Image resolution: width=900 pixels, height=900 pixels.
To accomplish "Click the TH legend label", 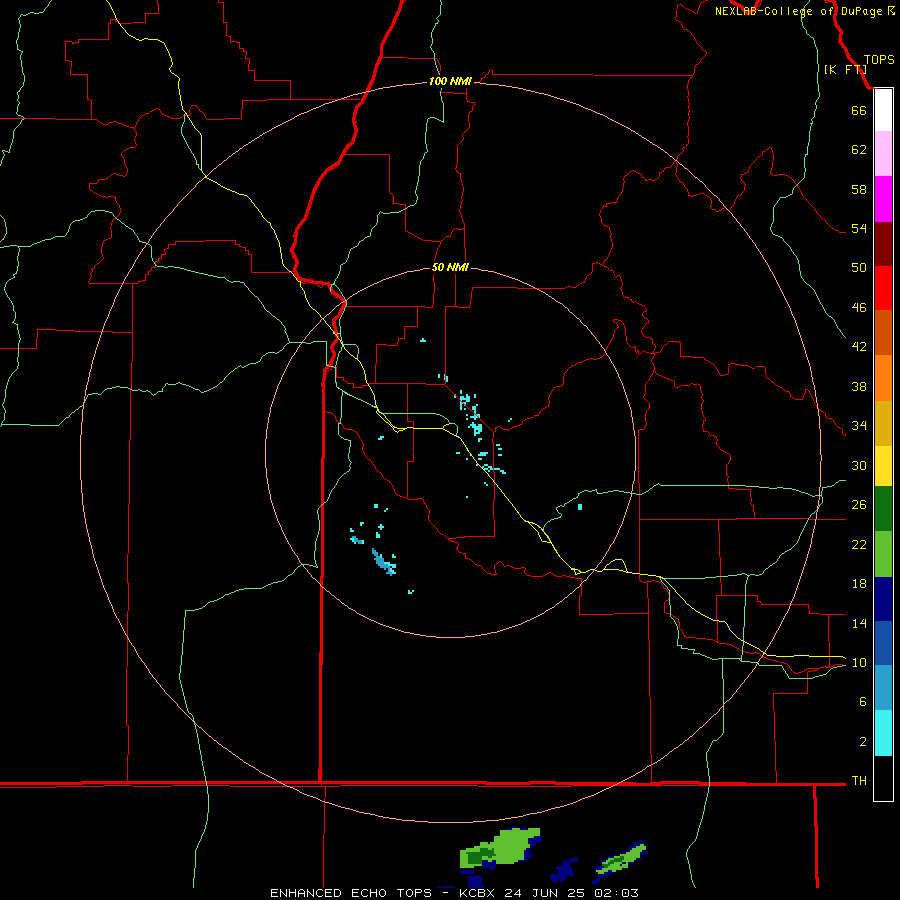I will (859, 780).
